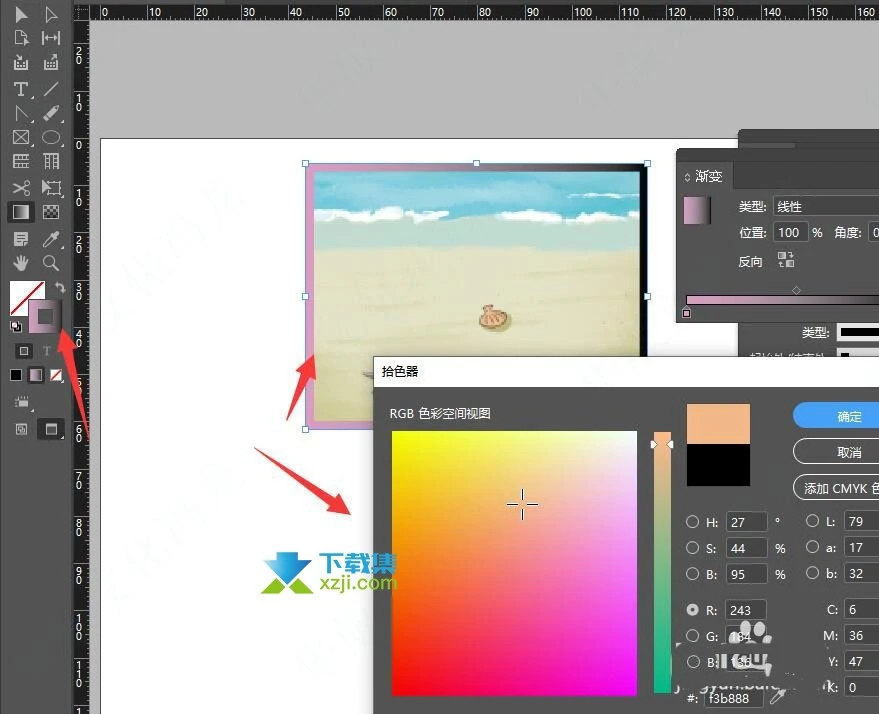Select the Eyedropper tool in toolbar

51,239
